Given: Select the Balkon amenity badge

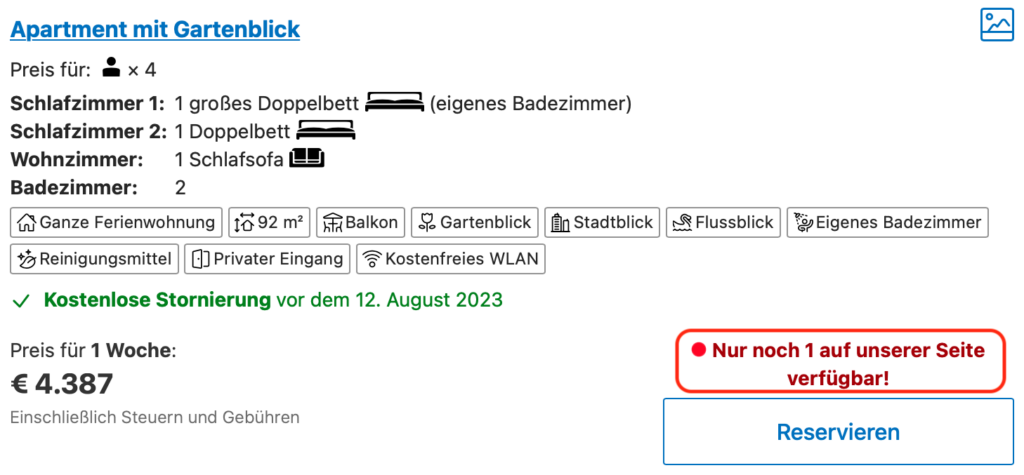Looking at the screenshot, I should coord(360,222).
